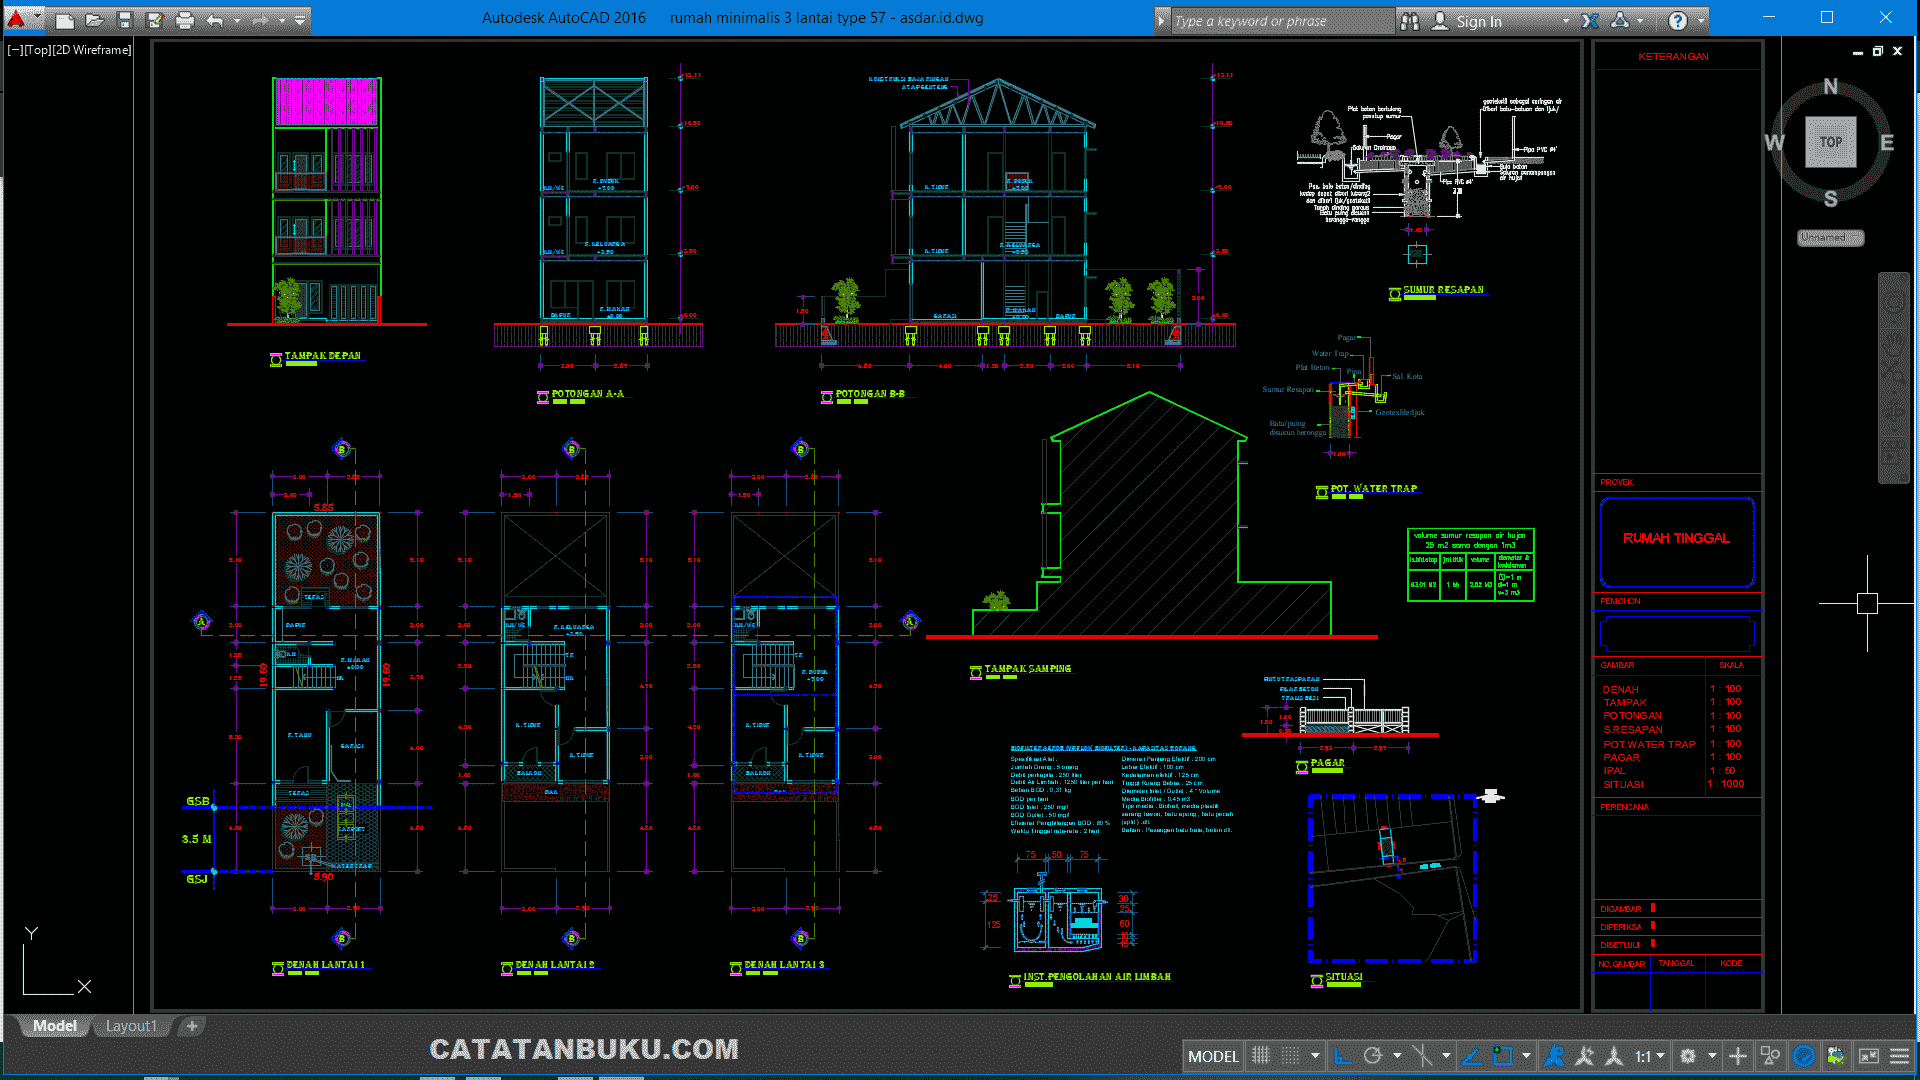The width and height of the screenshot is (1920, 1080).
Task: Undo the last action
Action: coord(215,20)
